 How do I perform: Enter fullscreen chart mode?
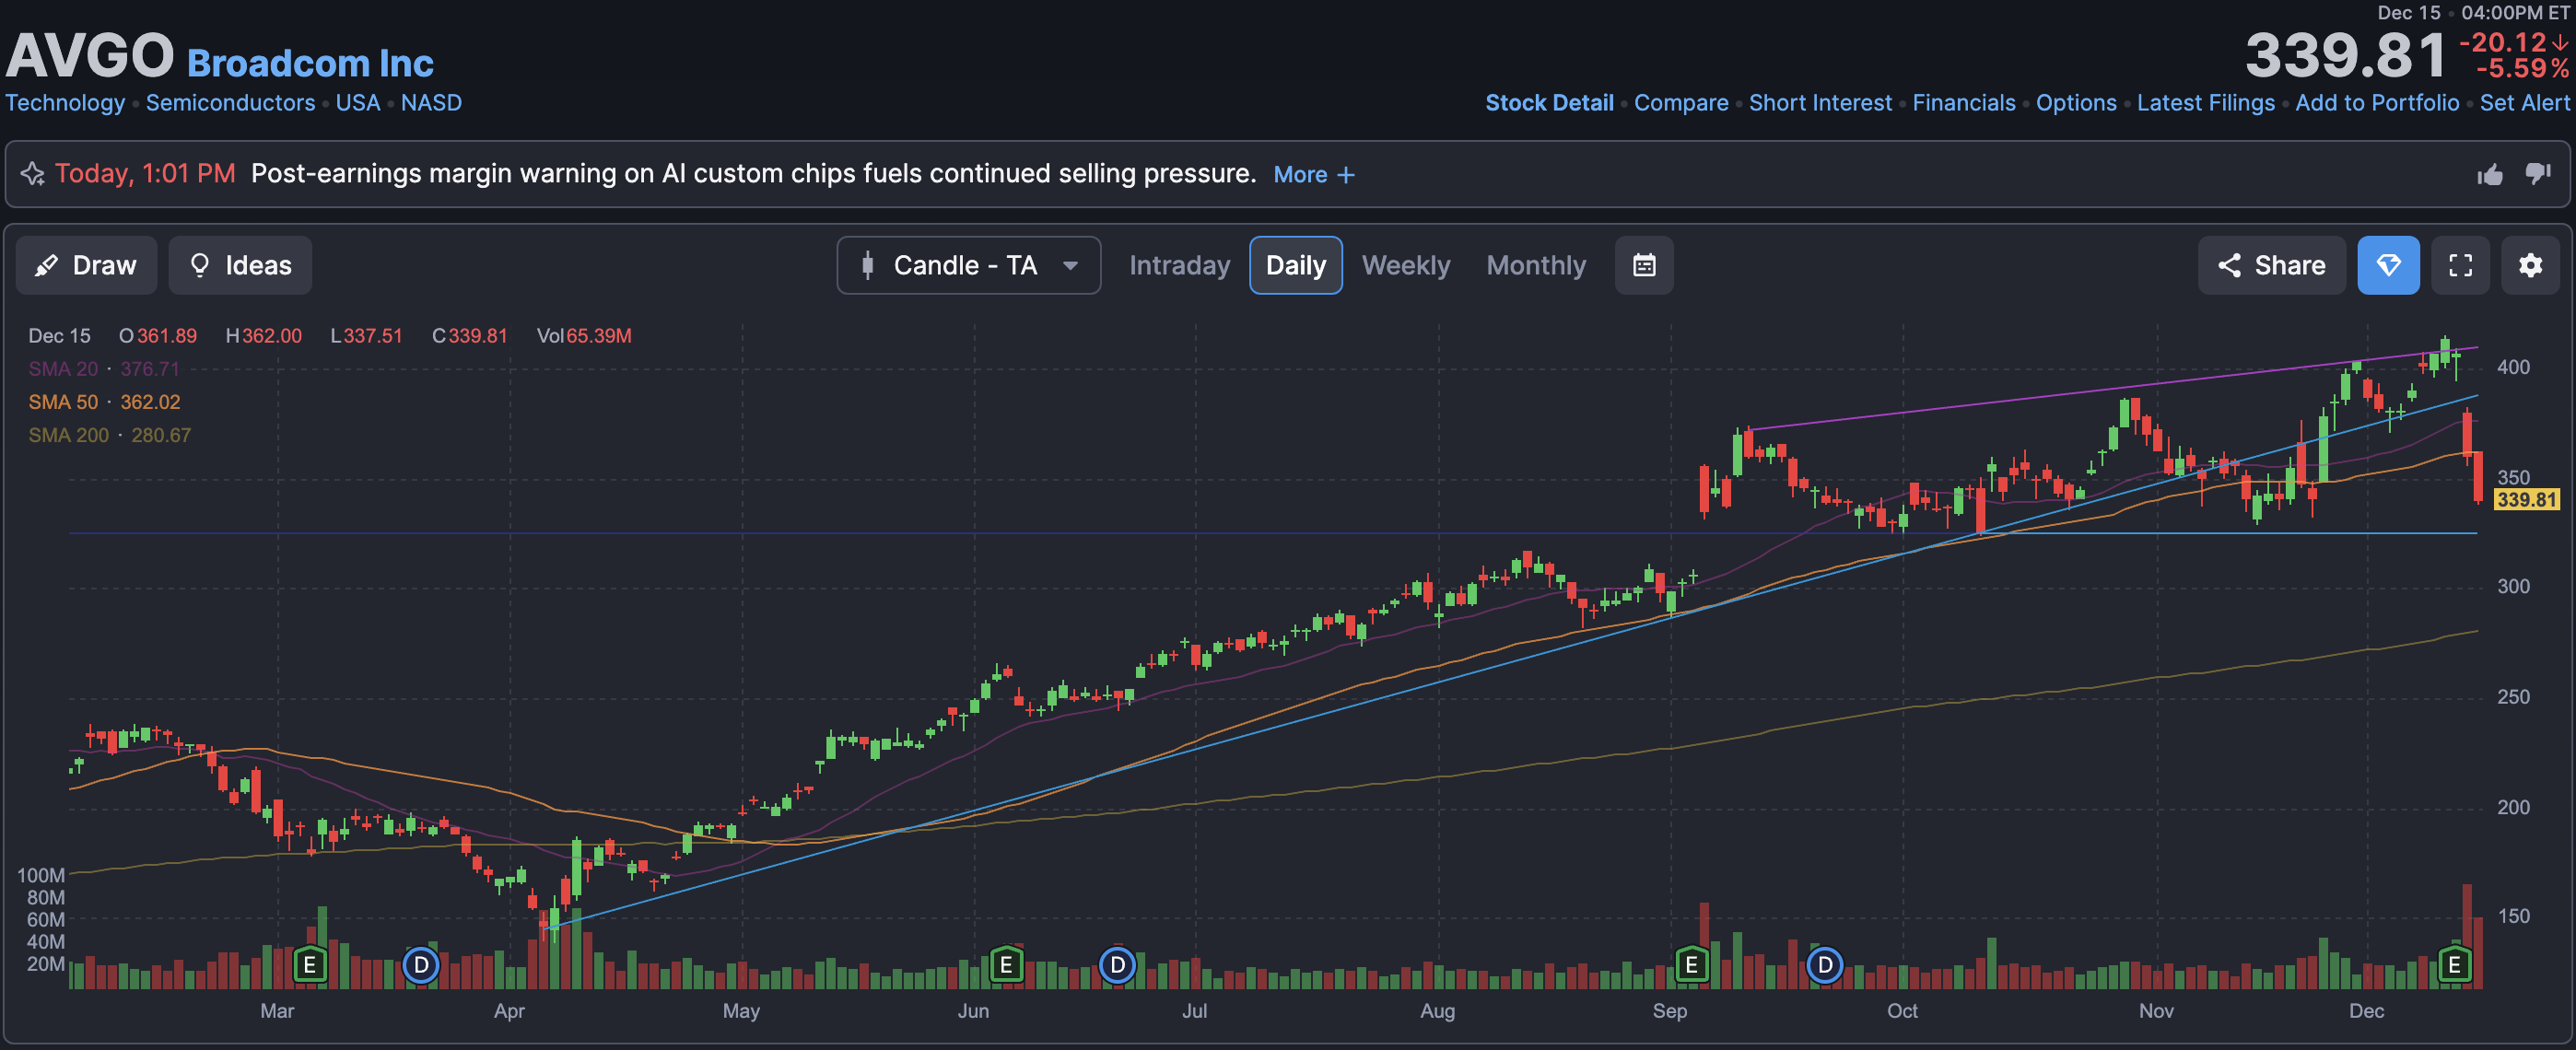click(2460, 265)
